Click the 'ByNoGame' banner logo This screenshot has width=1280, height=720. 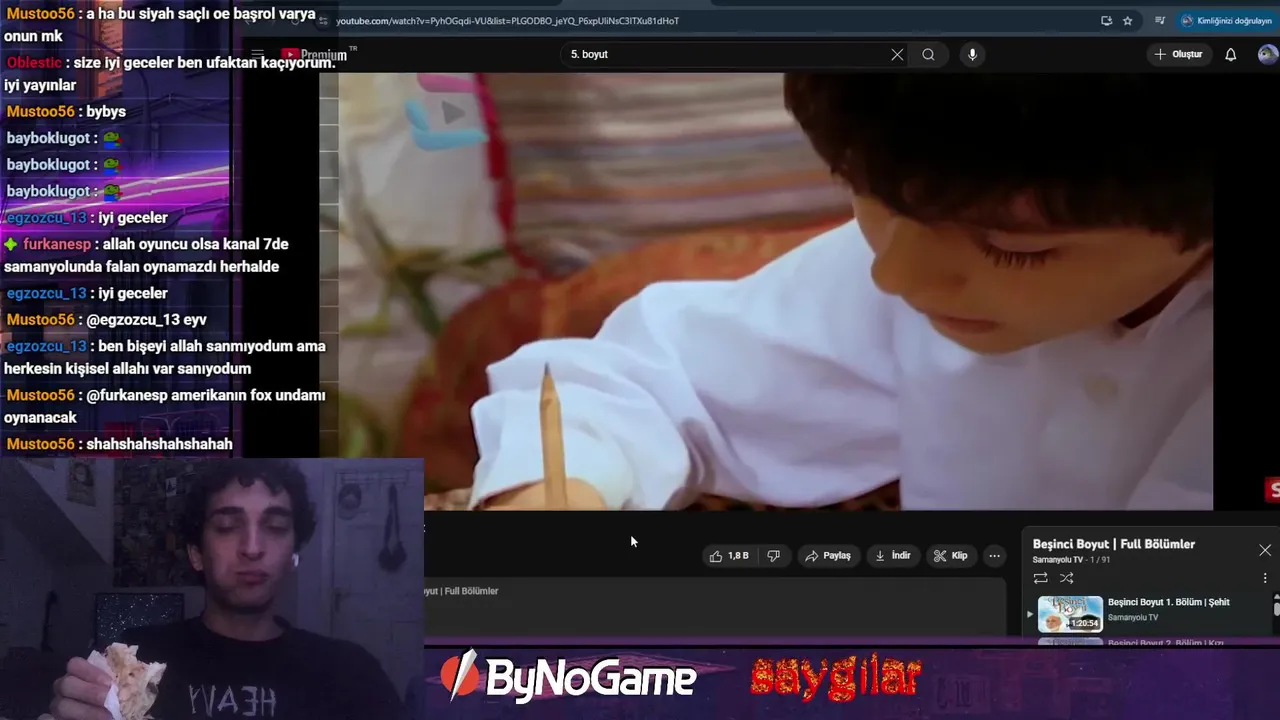click(x=568, y=678)
